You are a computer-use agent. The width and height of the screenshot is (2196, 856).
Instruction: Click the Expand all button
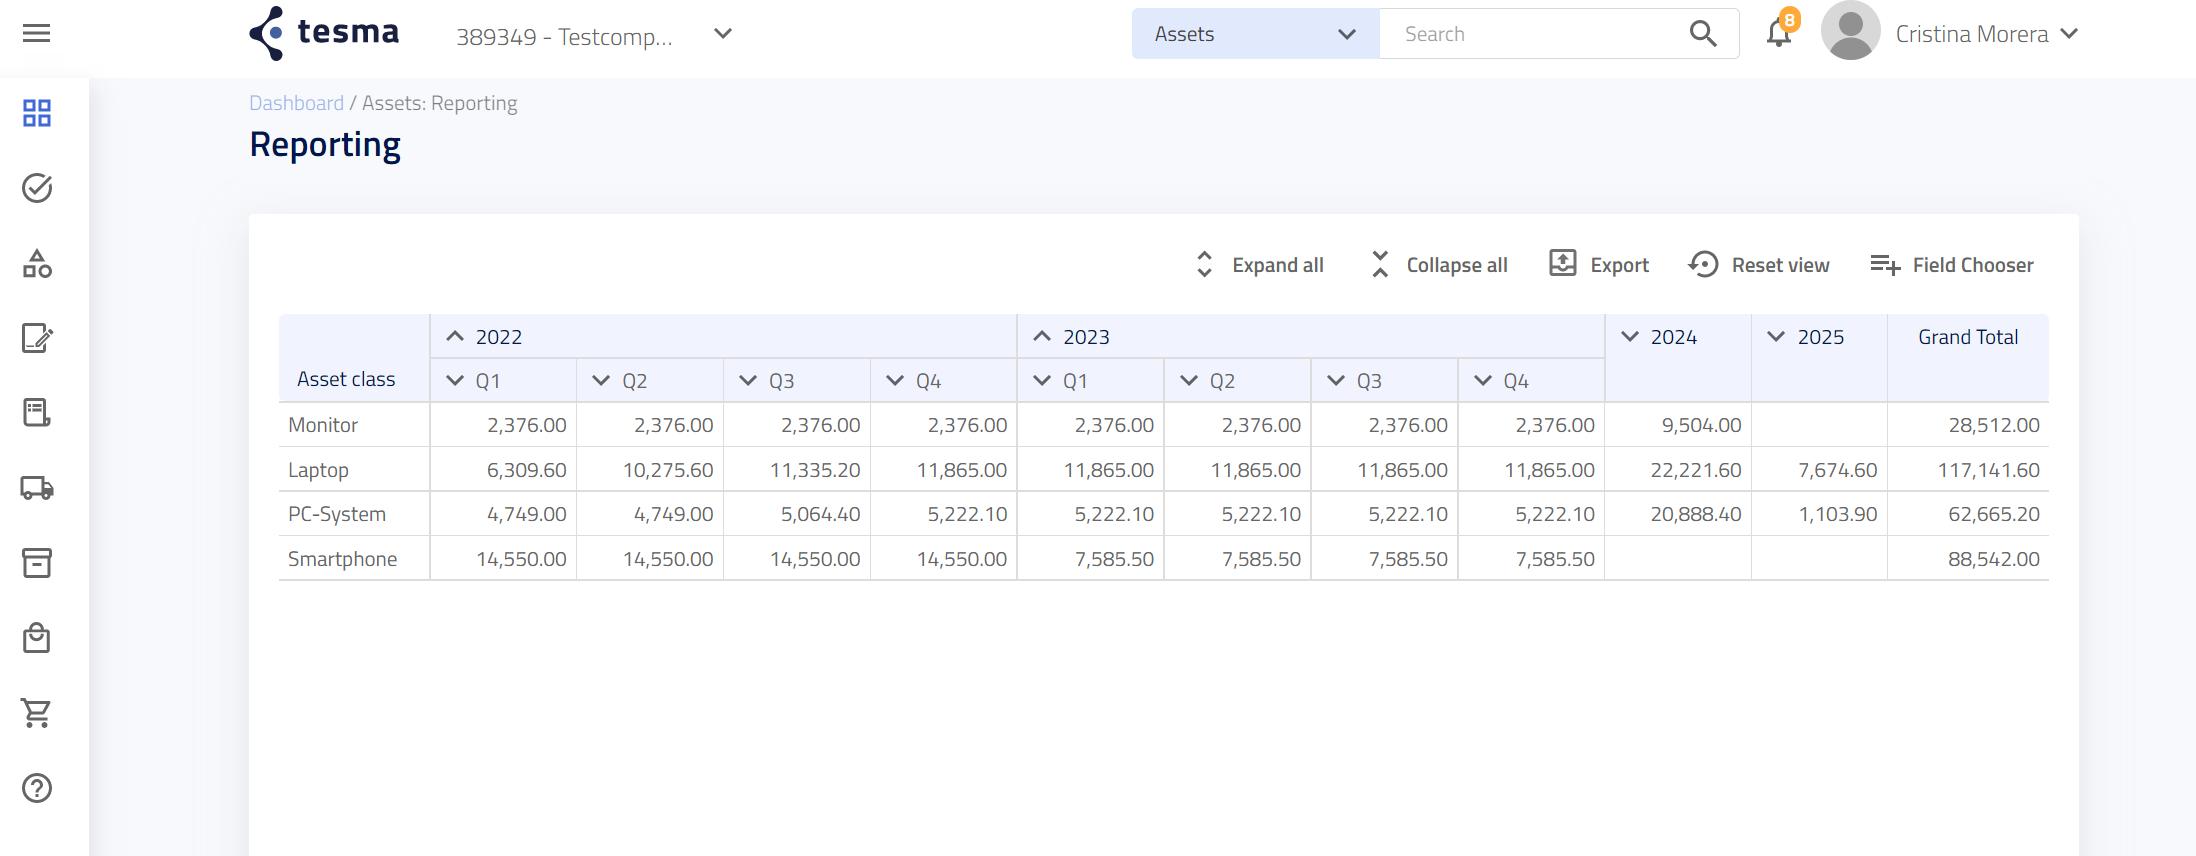point(1259,265)
